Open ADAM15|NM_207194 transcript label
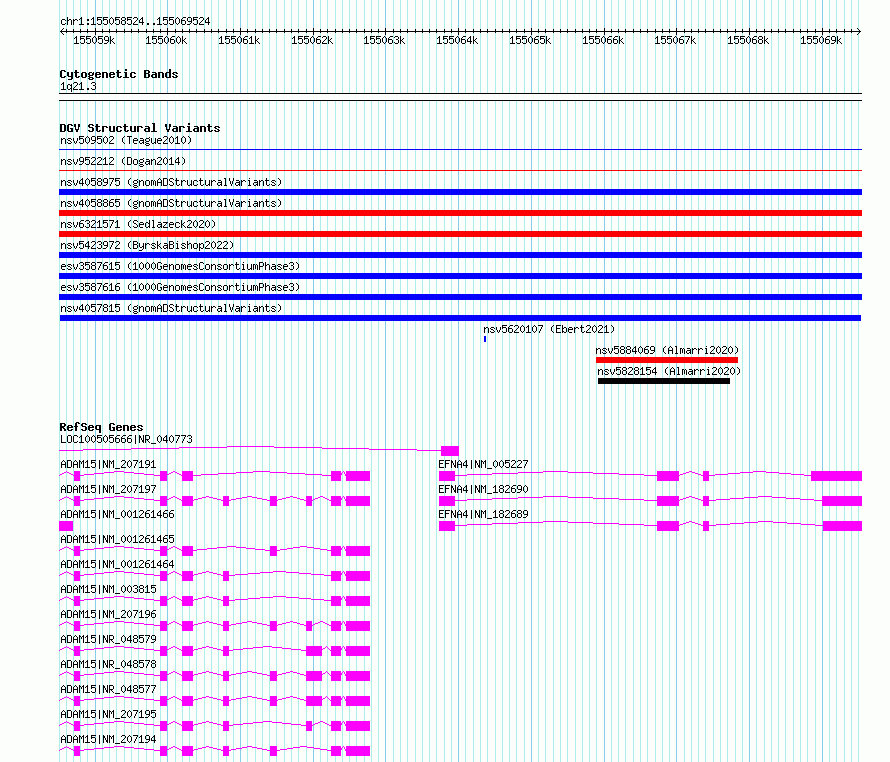The width and height of the screenshot is (890, 762). click(108, 739)
